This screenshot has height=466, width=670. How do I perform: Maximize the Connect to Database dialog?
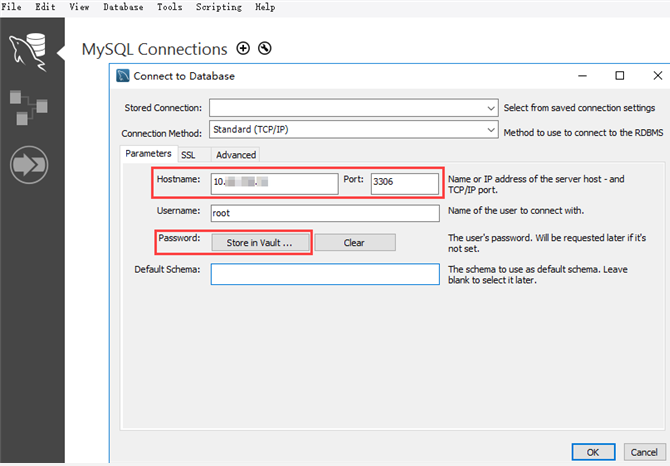point(620,76)
